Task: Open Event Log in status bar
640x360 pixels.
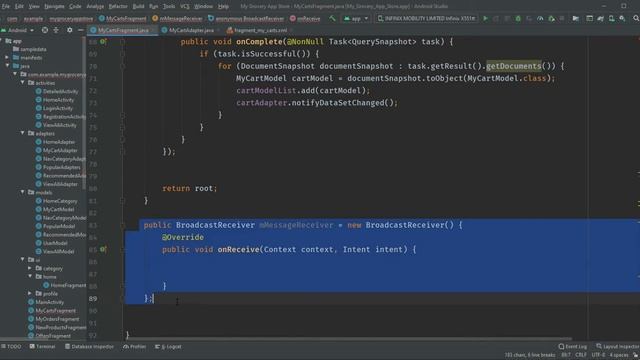Action: (x=572, y=347)
